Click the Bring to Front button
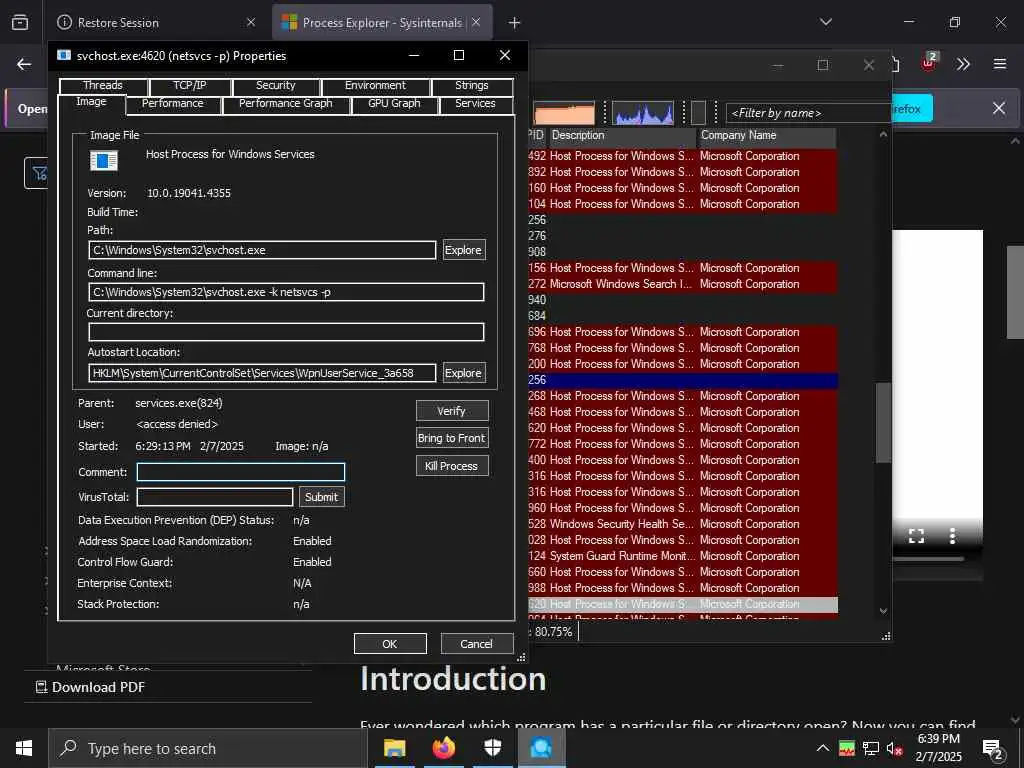This screenshot has height=768, width=1024. (x=451, y=438)
